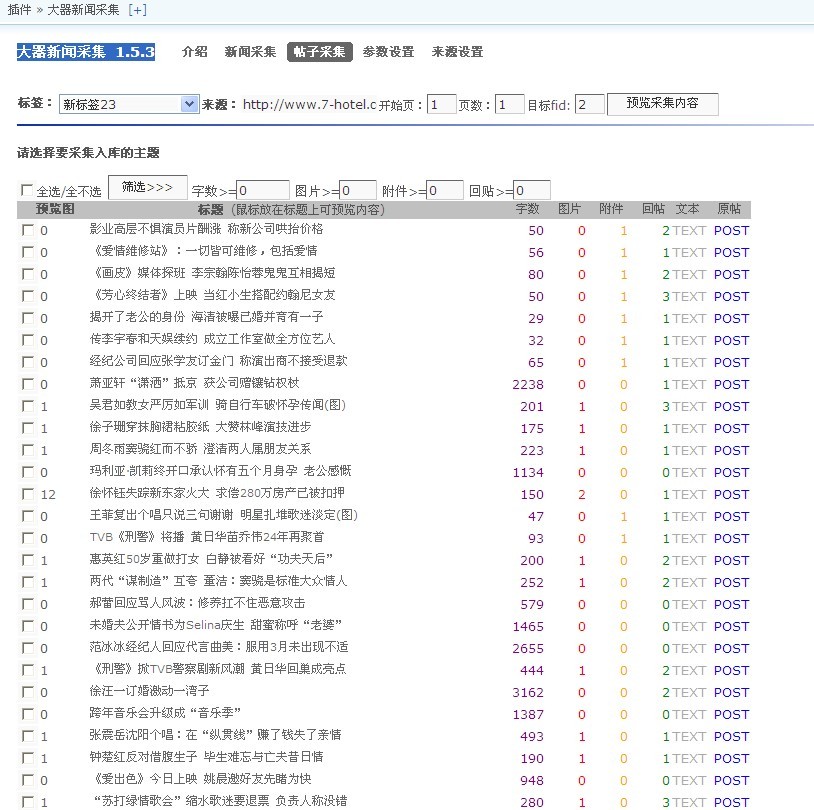
Task: Open the 标签 dropdown showing 新标签23
Action: click(x=129, y=104)
